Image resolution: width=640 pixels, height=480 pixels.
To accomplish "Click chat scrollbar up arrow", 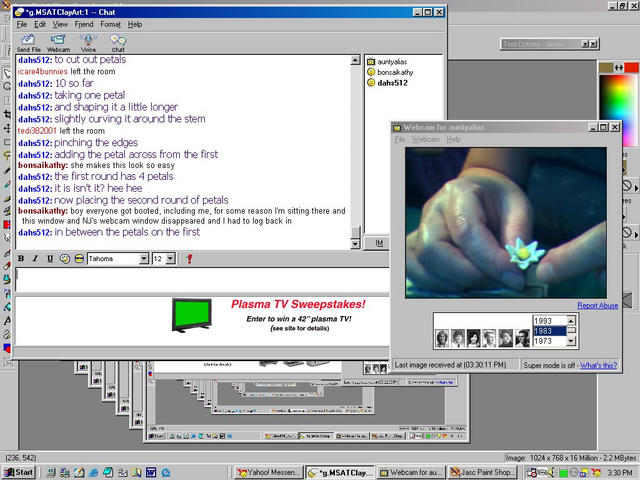I will (x=356, y=60).
